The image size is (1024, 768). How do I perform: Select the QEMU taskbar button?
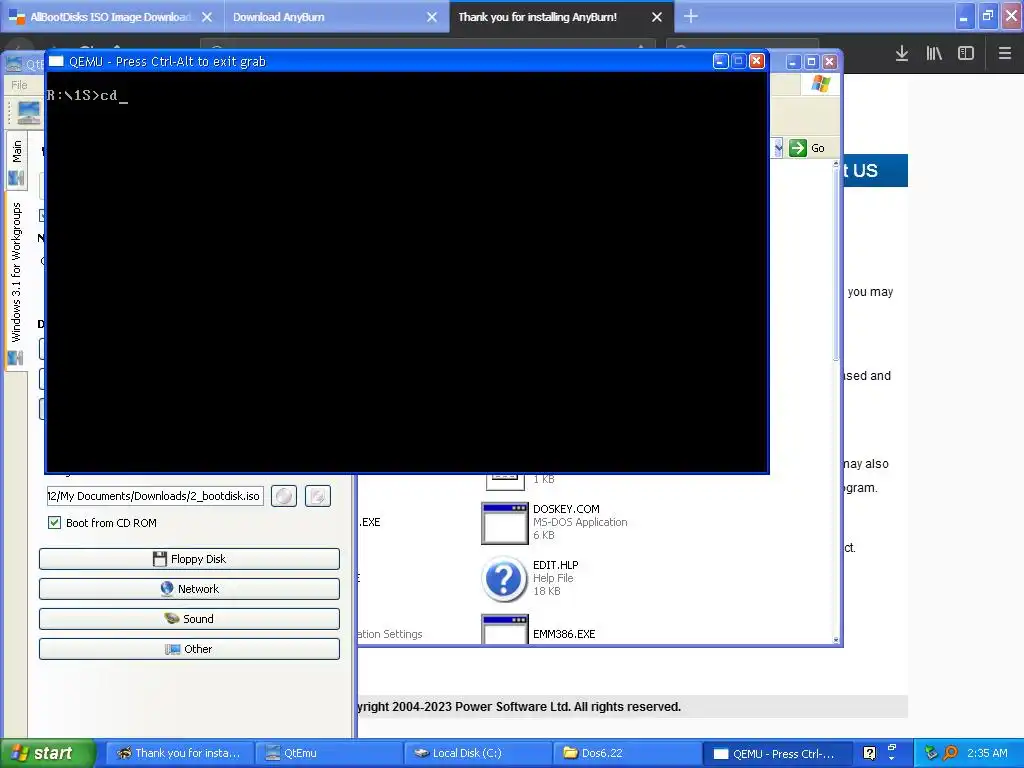[777, 754]
